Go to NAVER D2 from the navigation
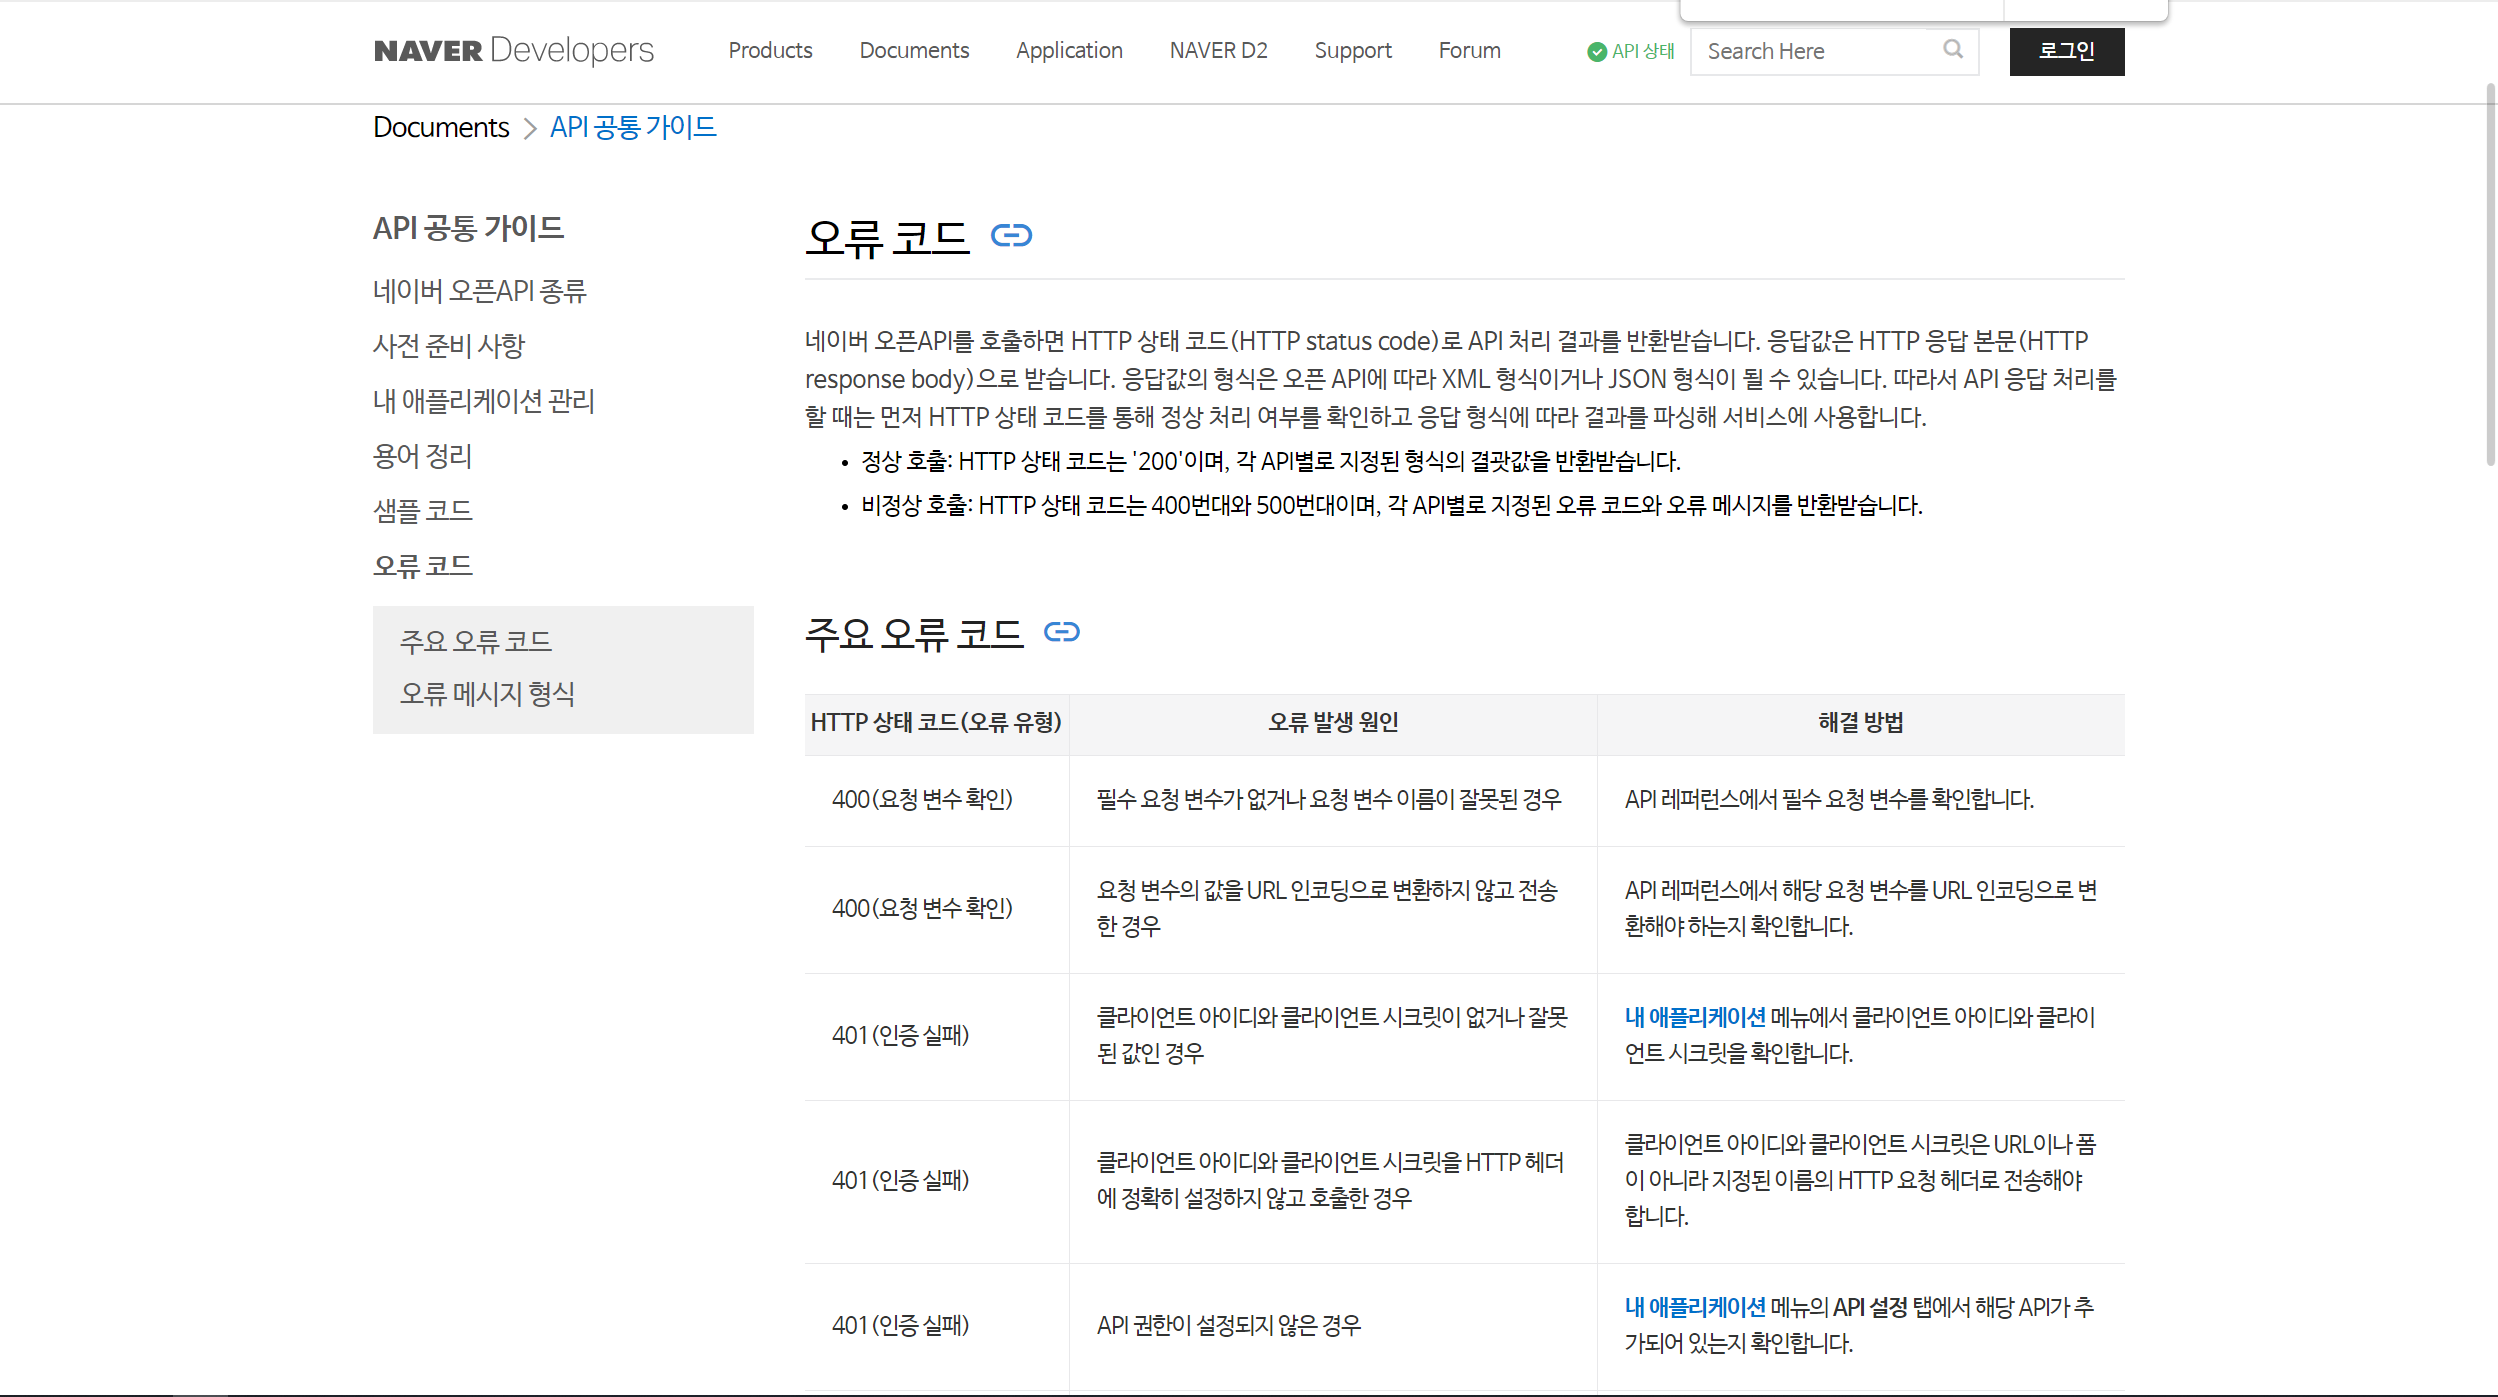Image resolution: width=2498 pixels, height=1397 pixels. [1218, 51]
